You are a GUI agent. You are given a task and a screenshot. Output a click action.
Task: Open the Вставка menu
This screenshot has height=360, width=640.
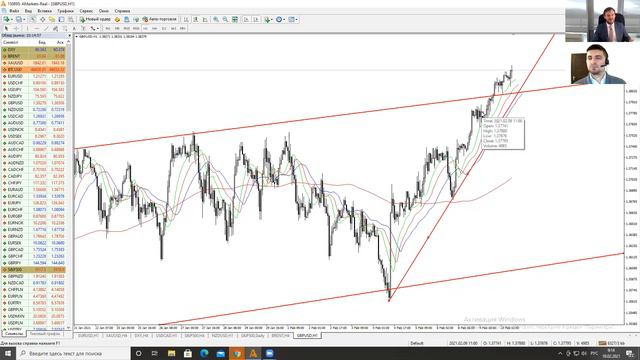[44, 11]
